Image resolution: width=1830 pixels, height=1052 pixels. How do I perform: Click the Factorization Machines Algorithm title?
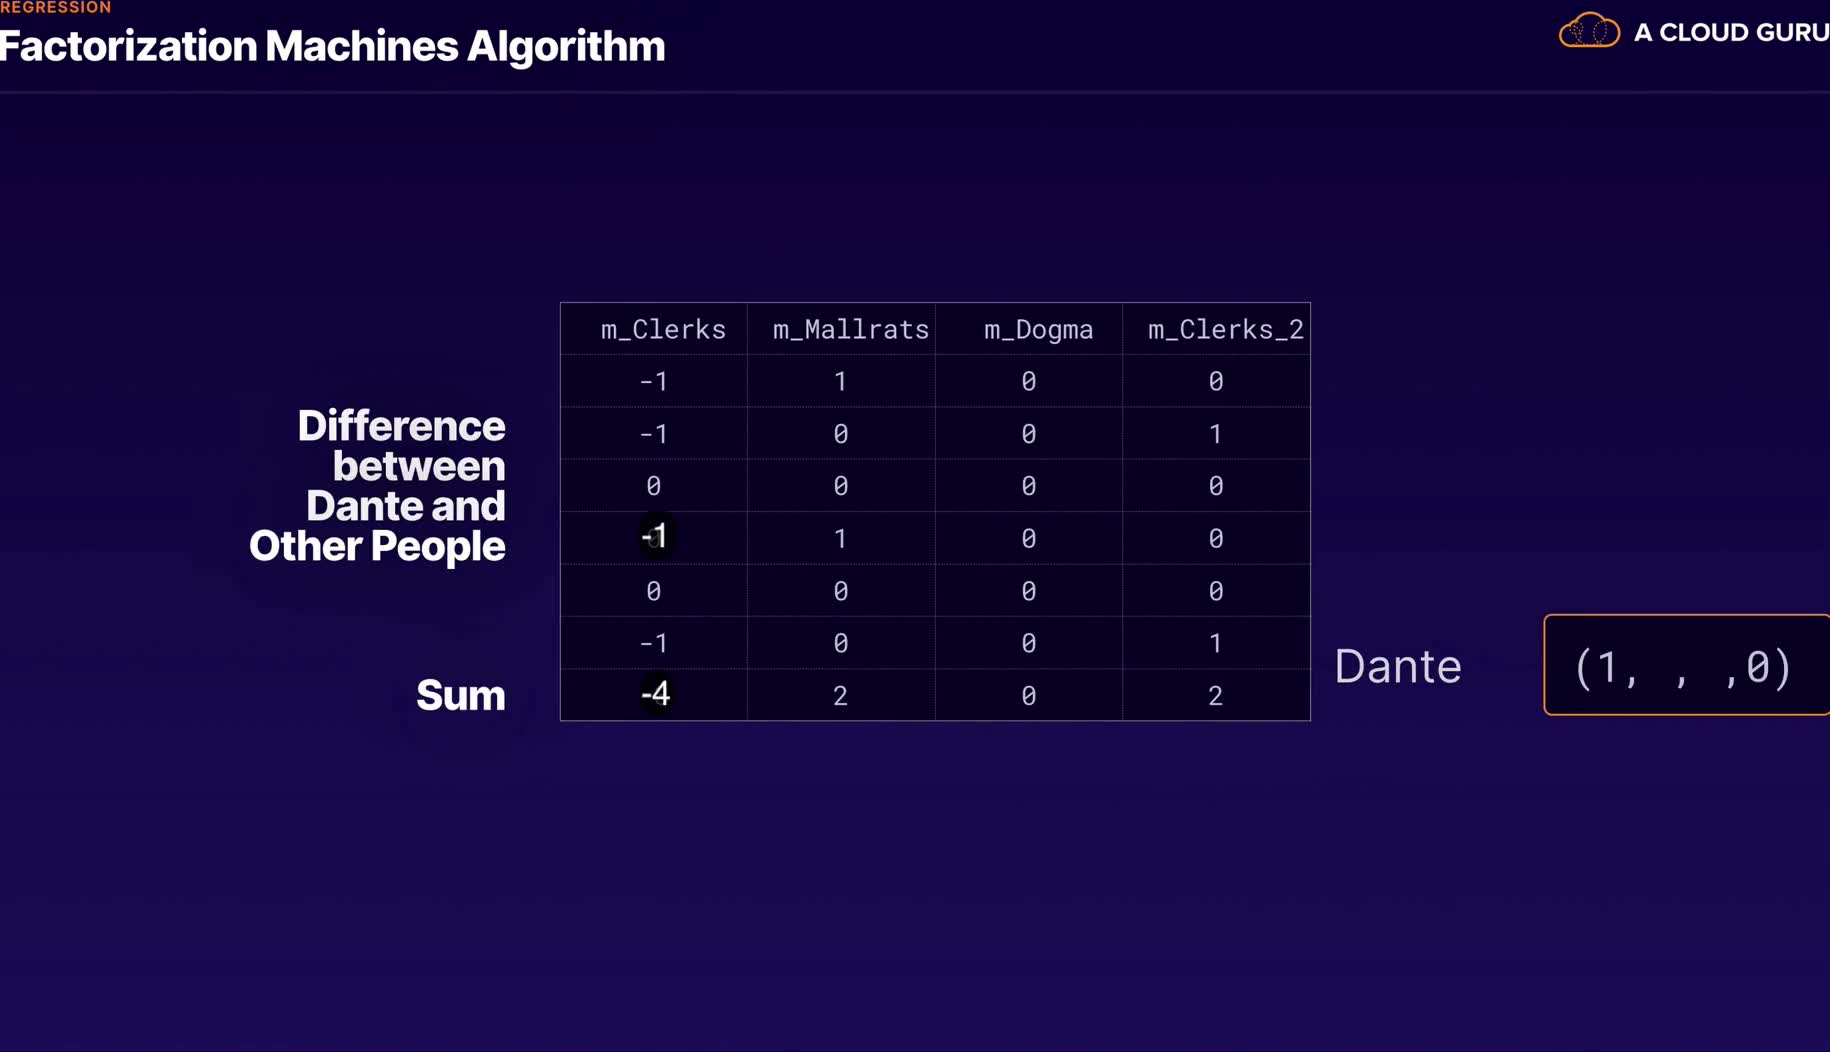pyautogui.click(x=332, y=47)
